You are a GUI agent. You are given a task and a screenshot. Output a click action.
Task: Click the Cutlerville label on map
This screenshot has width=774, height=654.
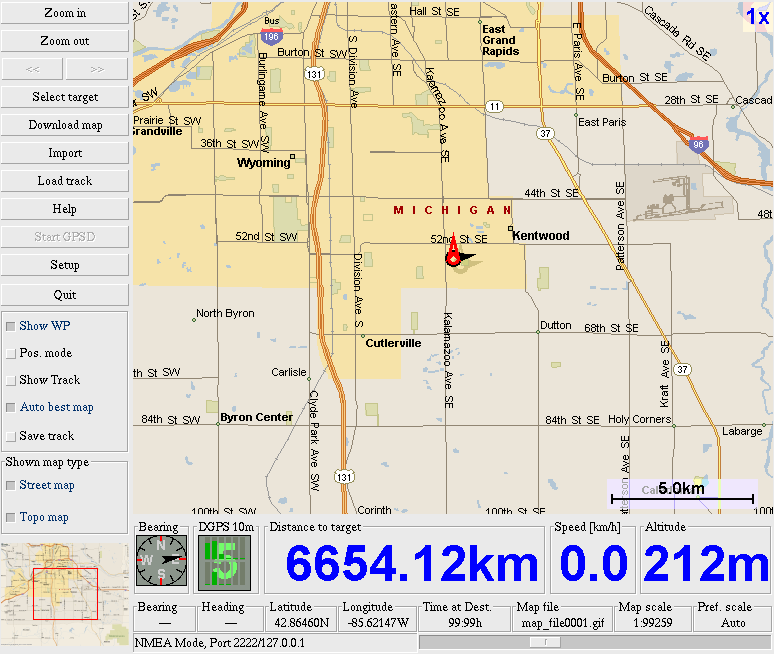[393, 343]
